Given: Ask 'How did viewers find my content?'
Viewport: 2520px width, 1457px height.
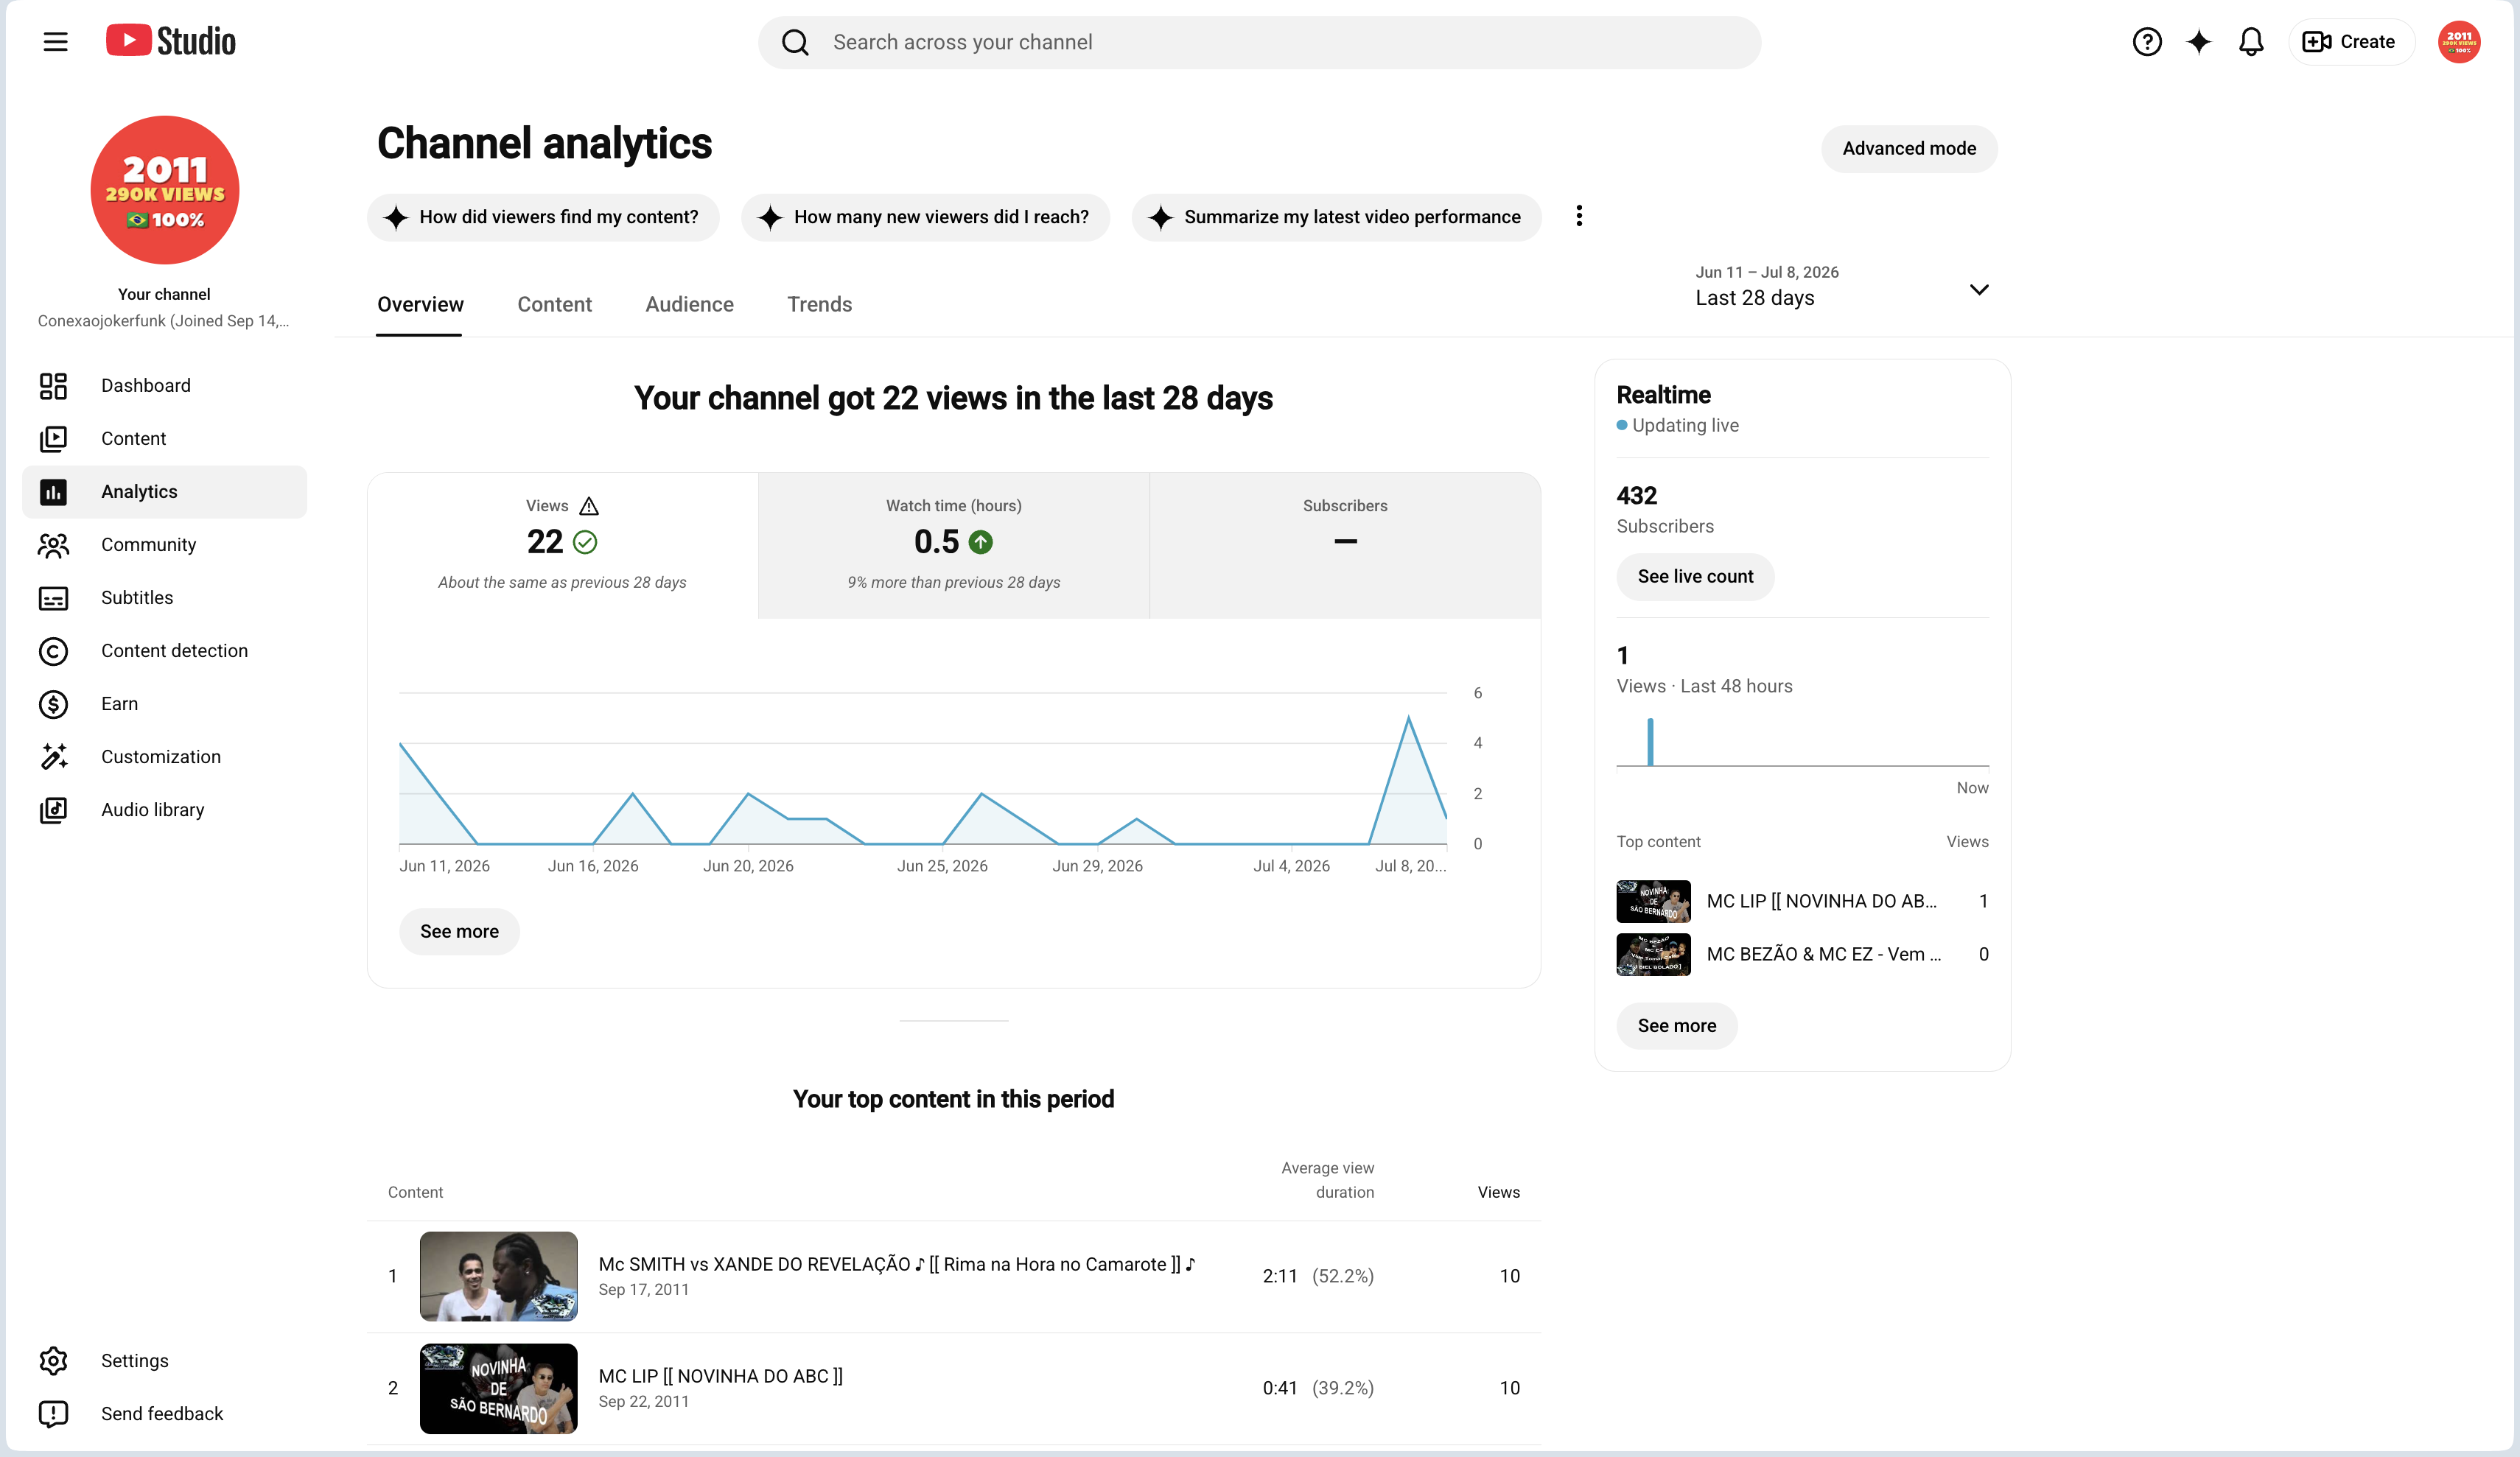Looking at the screenshot, I should (543, 217).
